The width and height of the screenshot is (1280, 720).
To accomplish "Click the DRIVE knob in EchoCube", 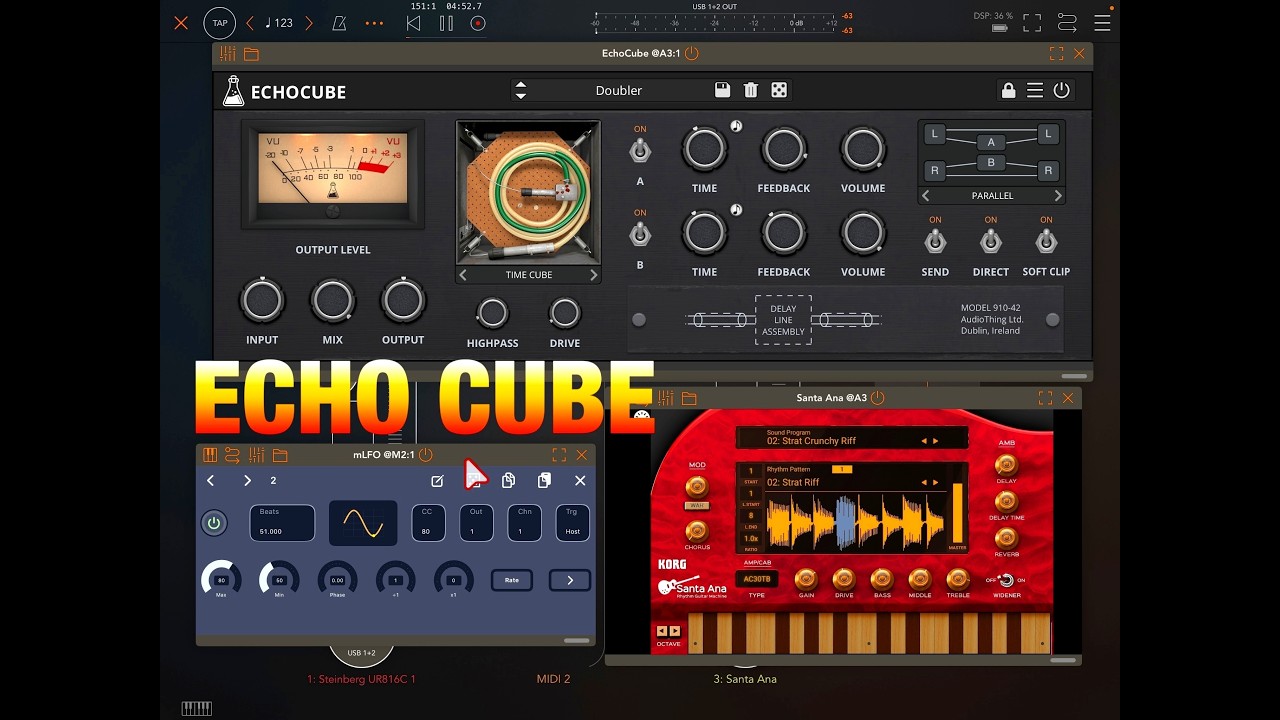I will (565, 313).
